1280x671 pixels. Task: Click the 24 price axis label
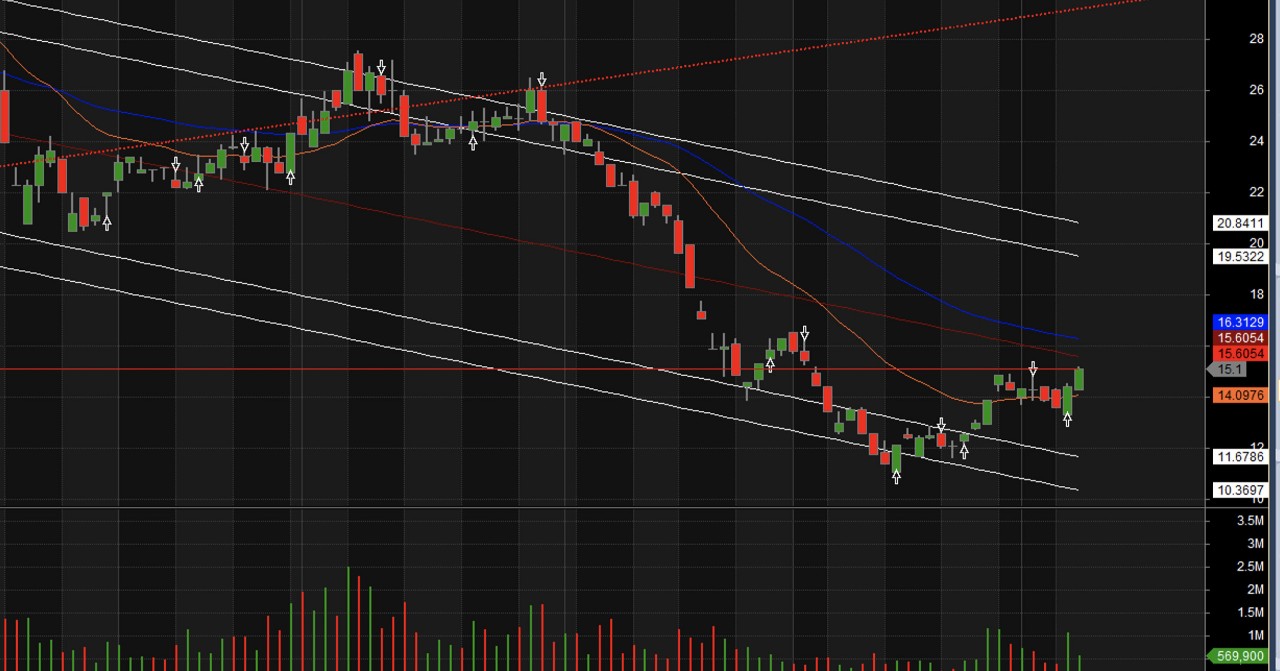(1257, 141)
